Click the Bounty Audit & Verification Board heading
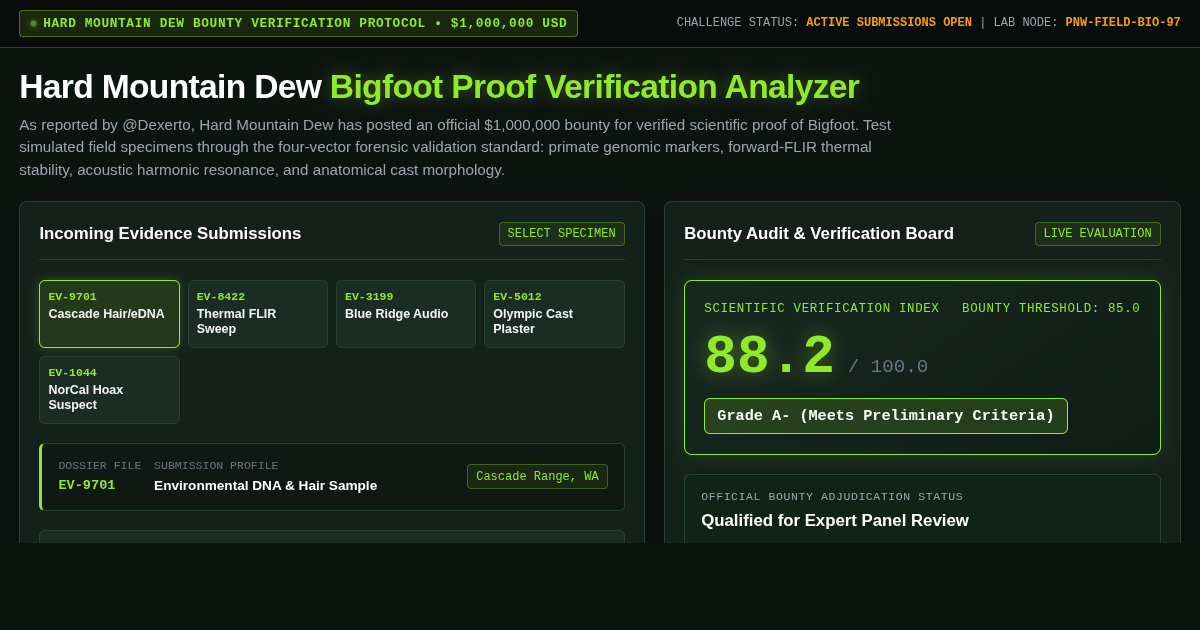The image size is (1200, 630). [819, 234]
